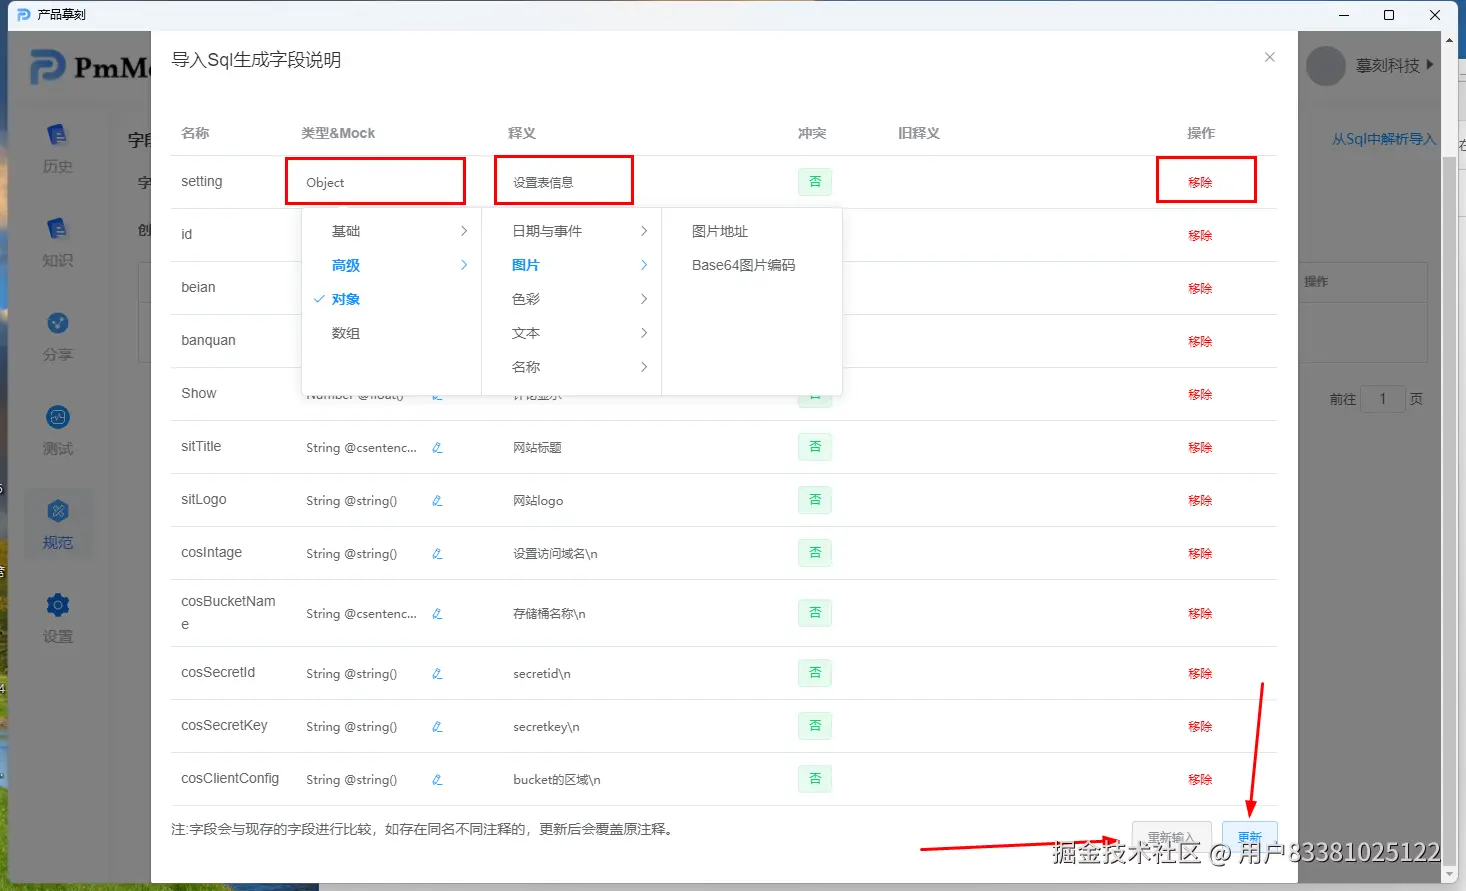Choose 图片地址 mock option
The width and height of the screenshot is (1466, 891).
coord(751,231)
